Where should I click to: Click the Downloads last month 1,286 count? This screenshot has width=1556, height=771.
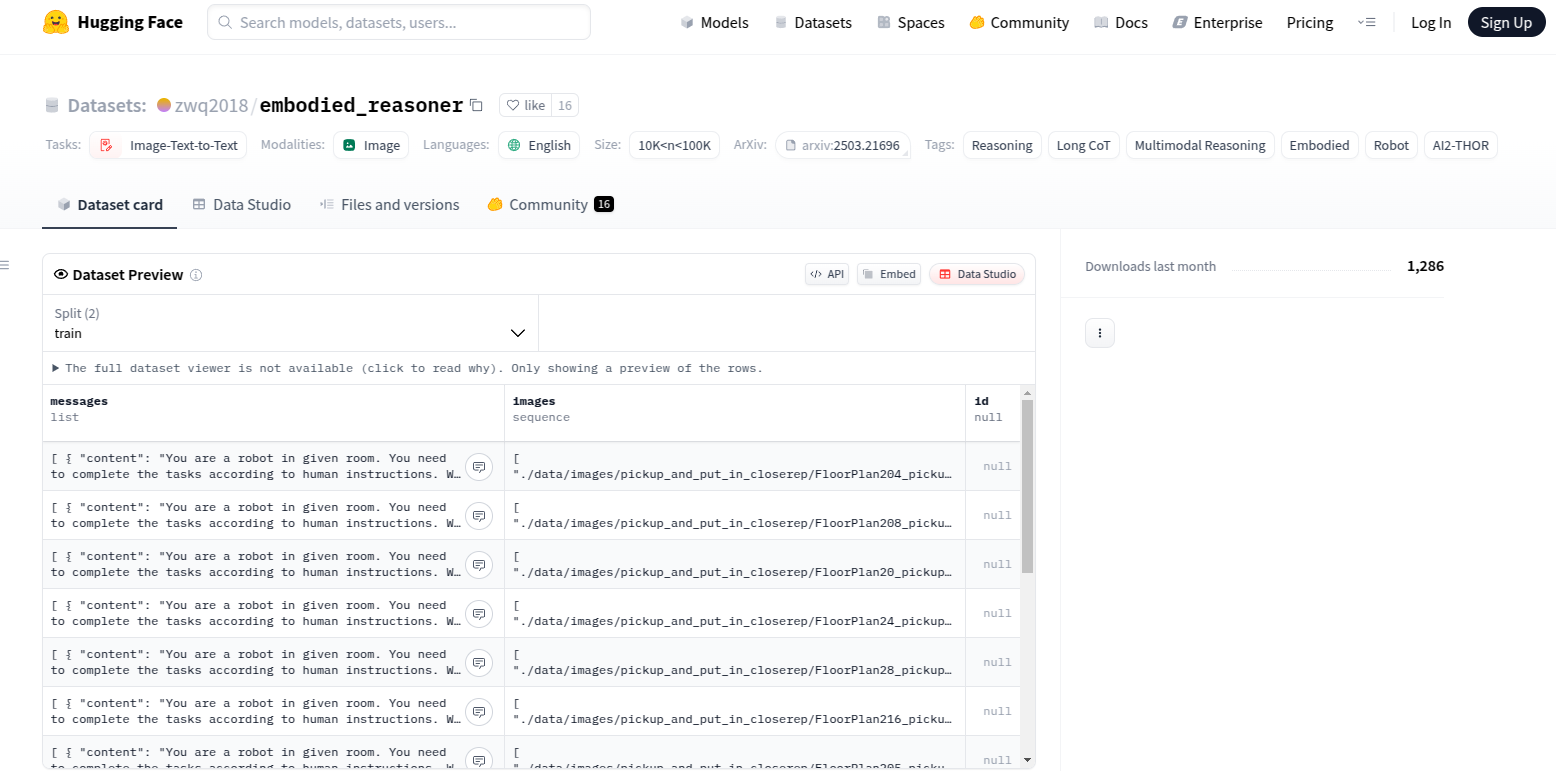click(x=1425, y=266)
